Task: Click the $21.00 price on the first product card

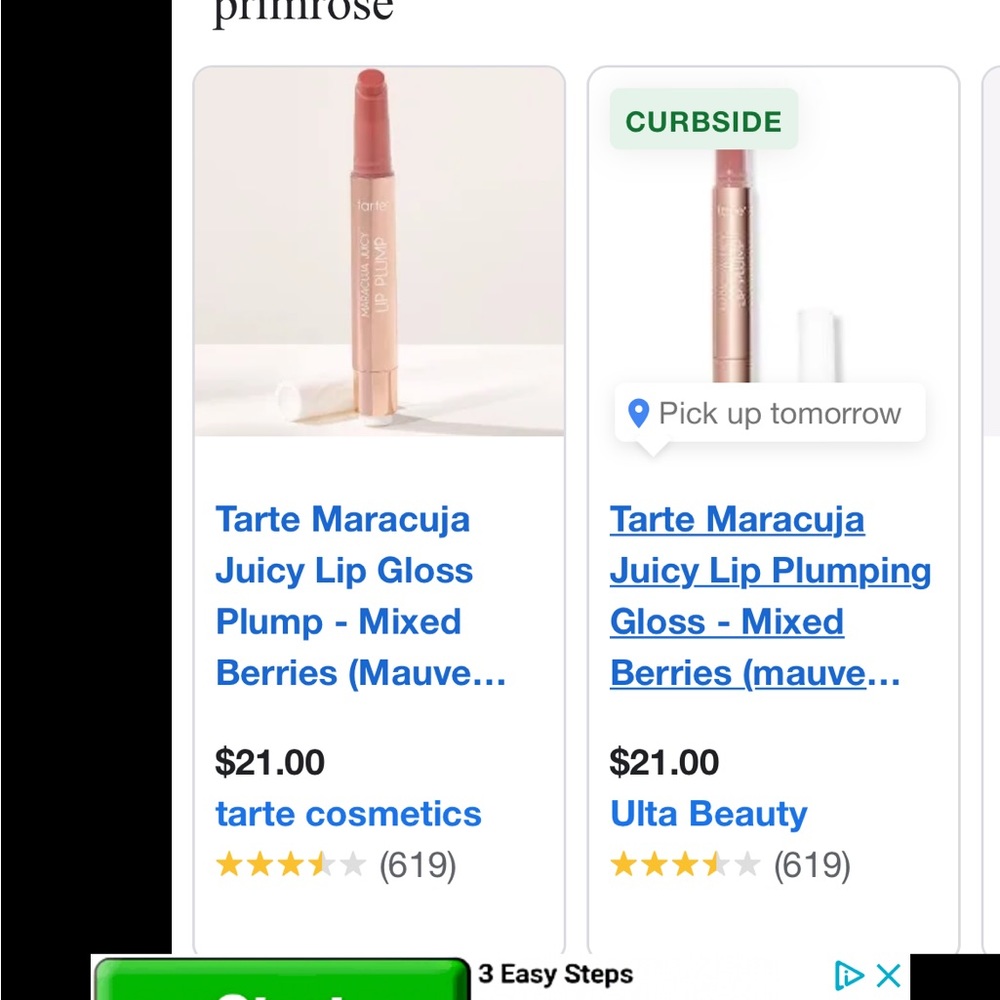Action: pyautogui.click(x=269, y=762)
